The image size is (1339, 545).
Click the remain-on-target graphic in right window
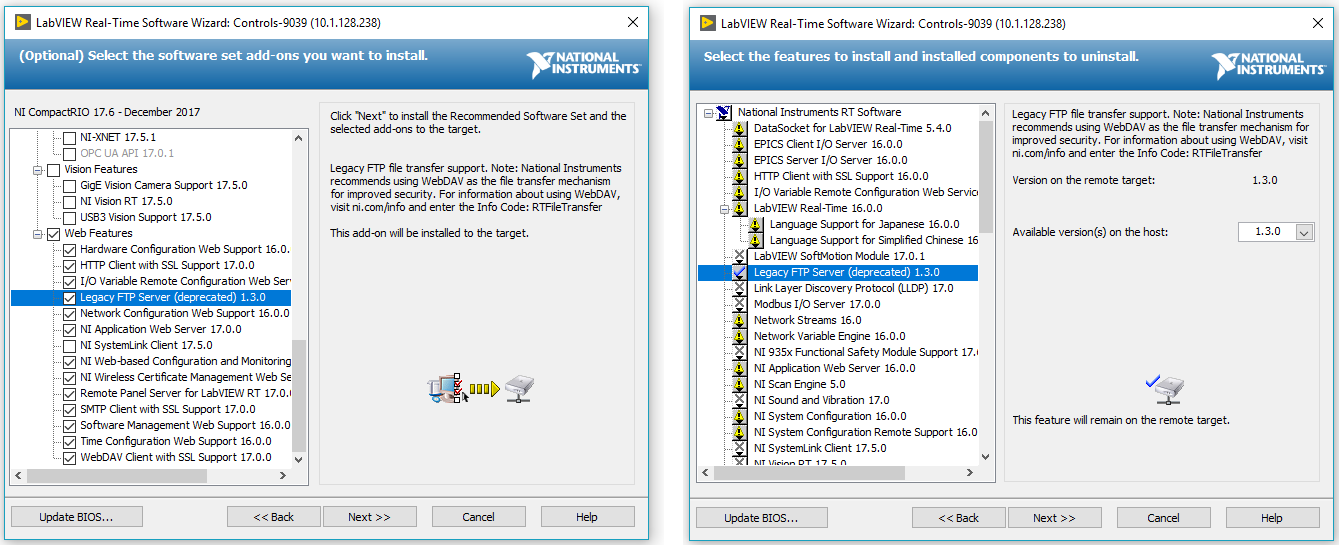pos(1165,388)
